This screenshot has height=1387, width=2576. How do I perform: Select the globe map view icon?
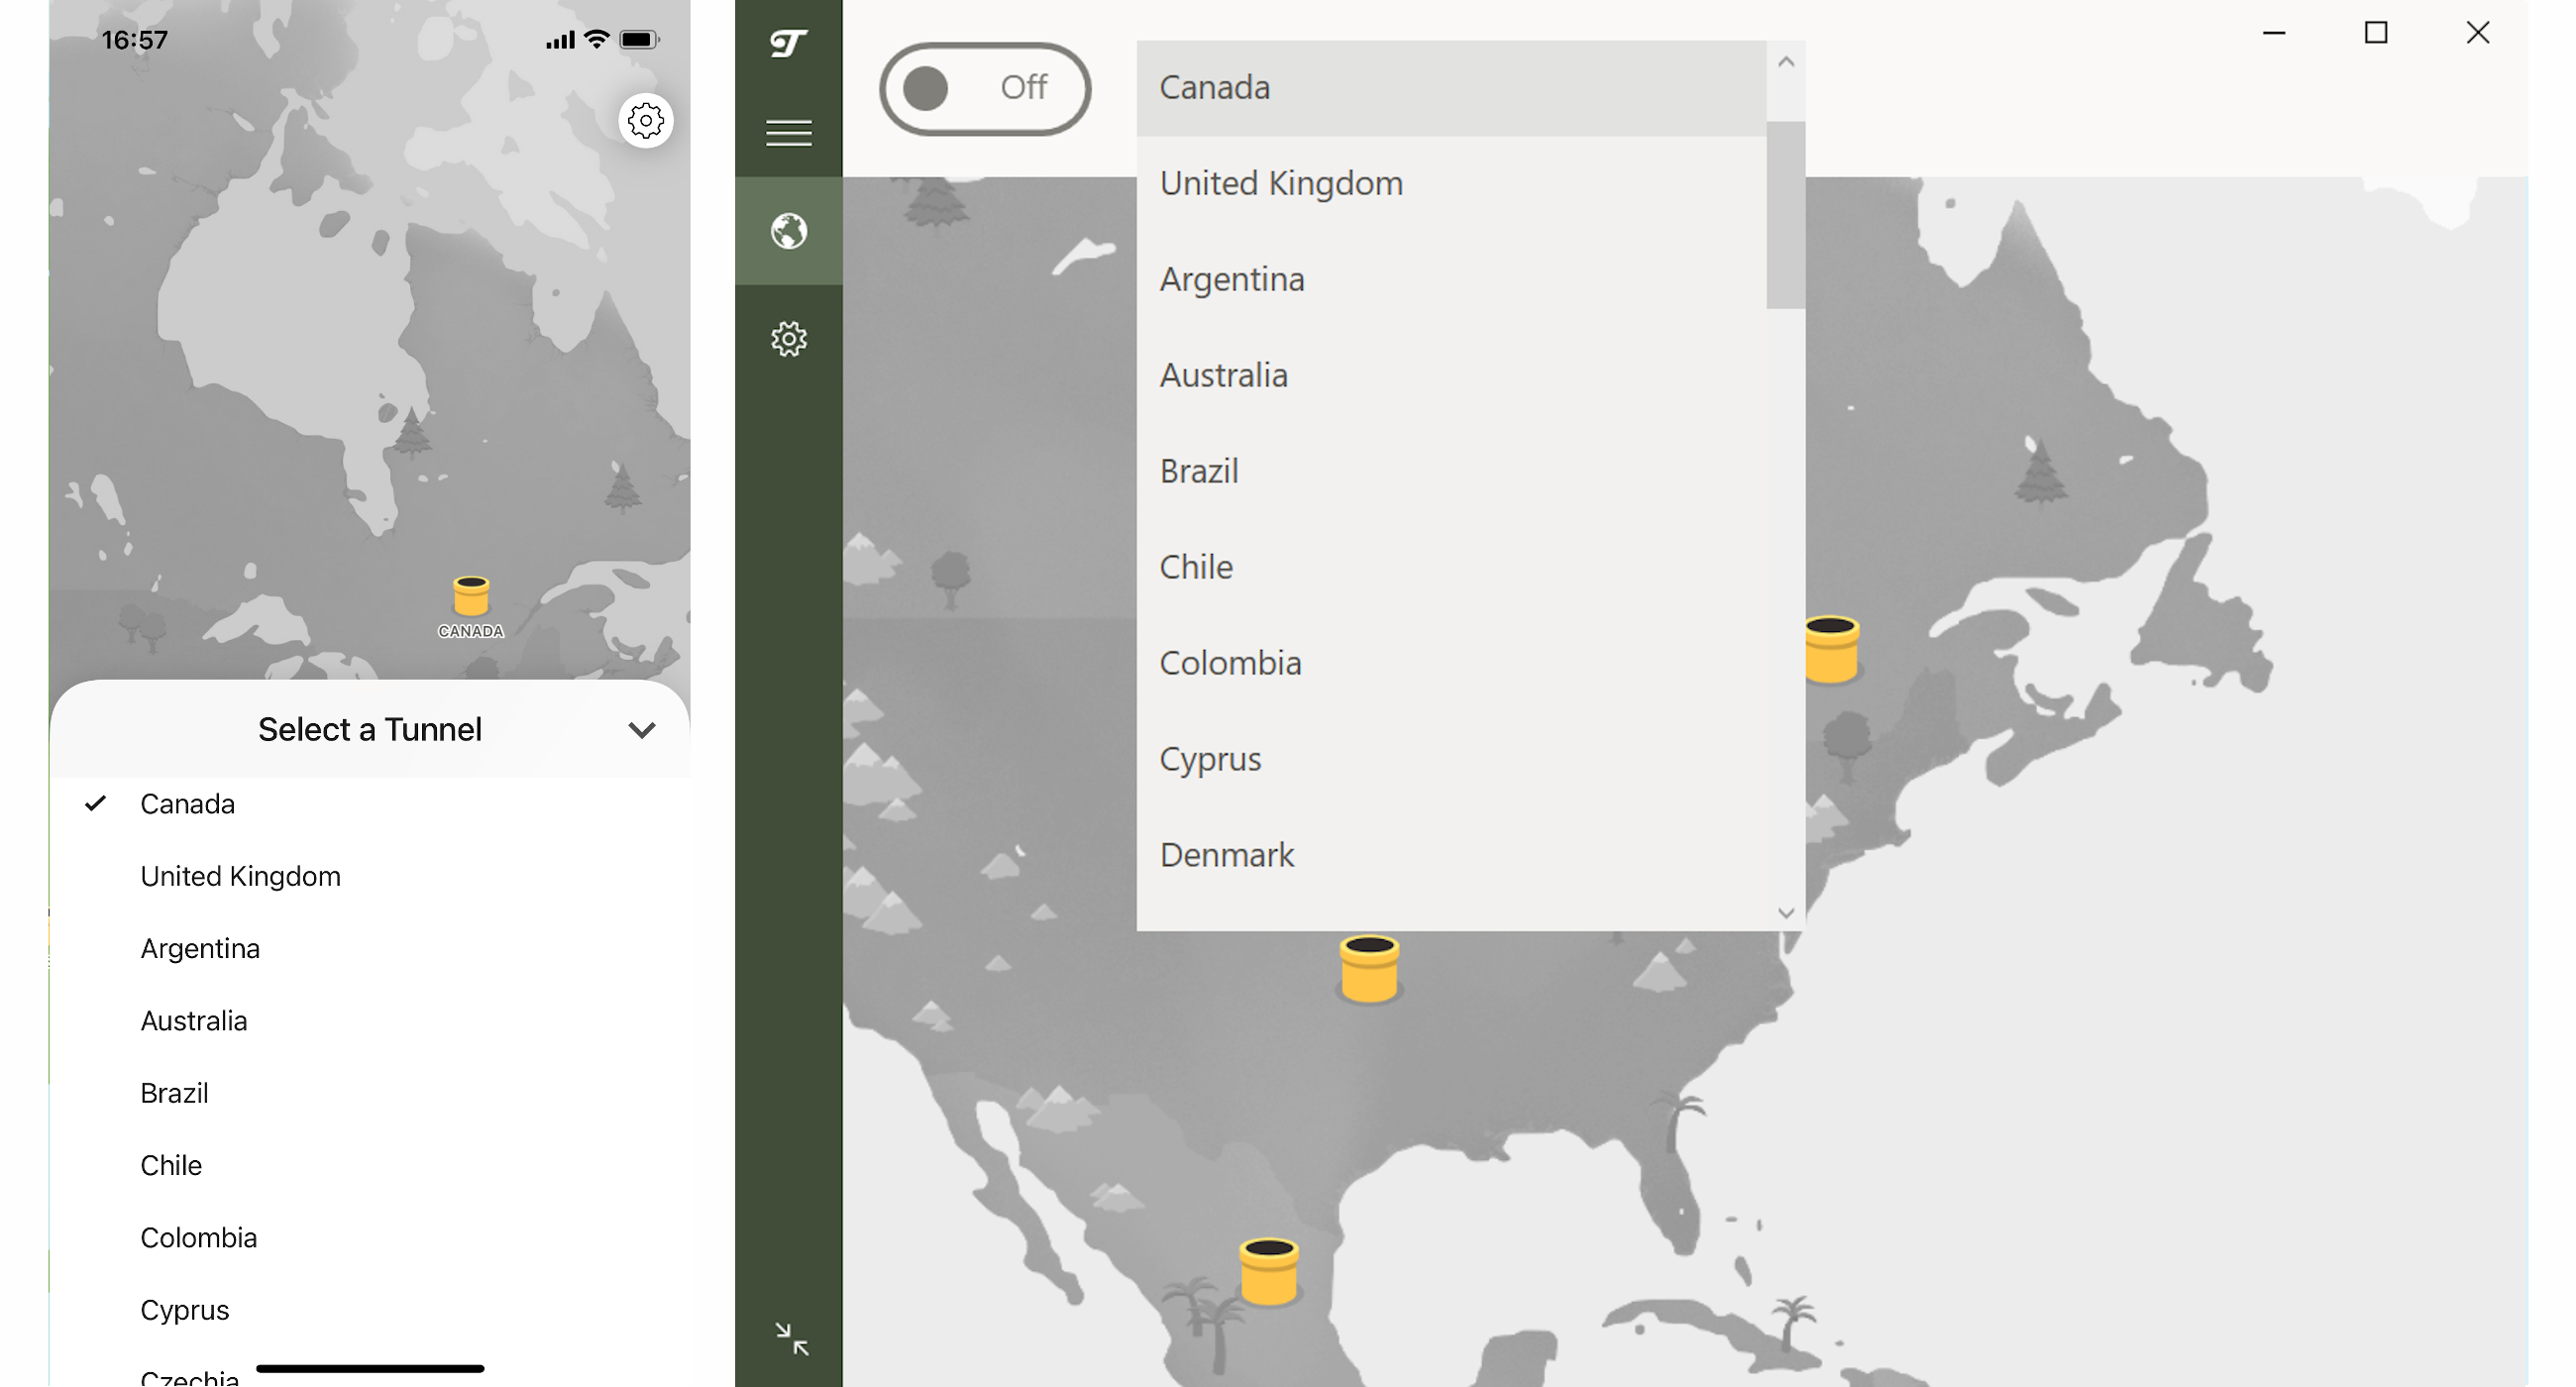pos(788,231)
